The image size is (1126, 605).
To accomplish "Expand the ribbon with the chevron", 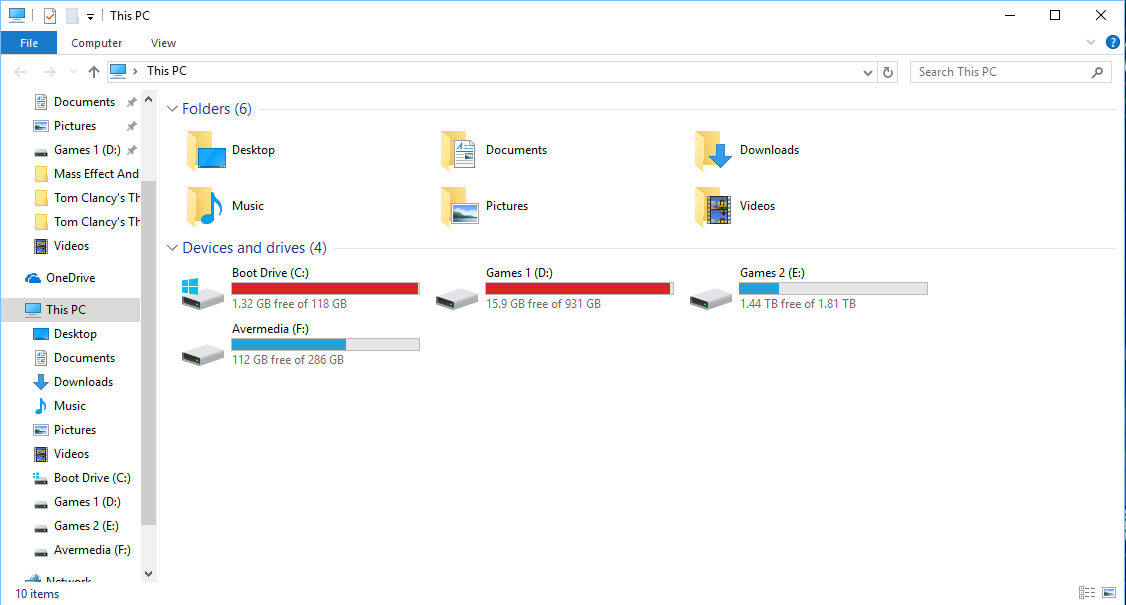I will [x=1091, y=43].
